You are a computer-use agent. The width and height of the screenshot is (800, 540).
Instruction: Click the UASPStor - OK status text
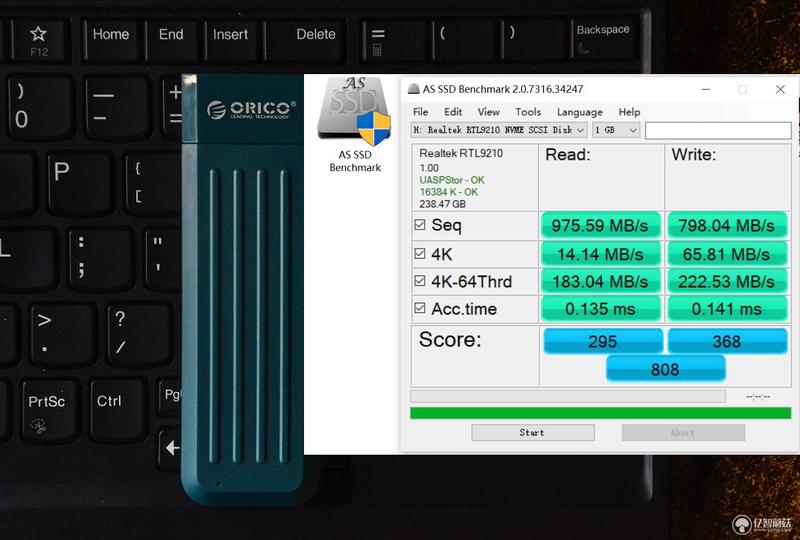452,180
